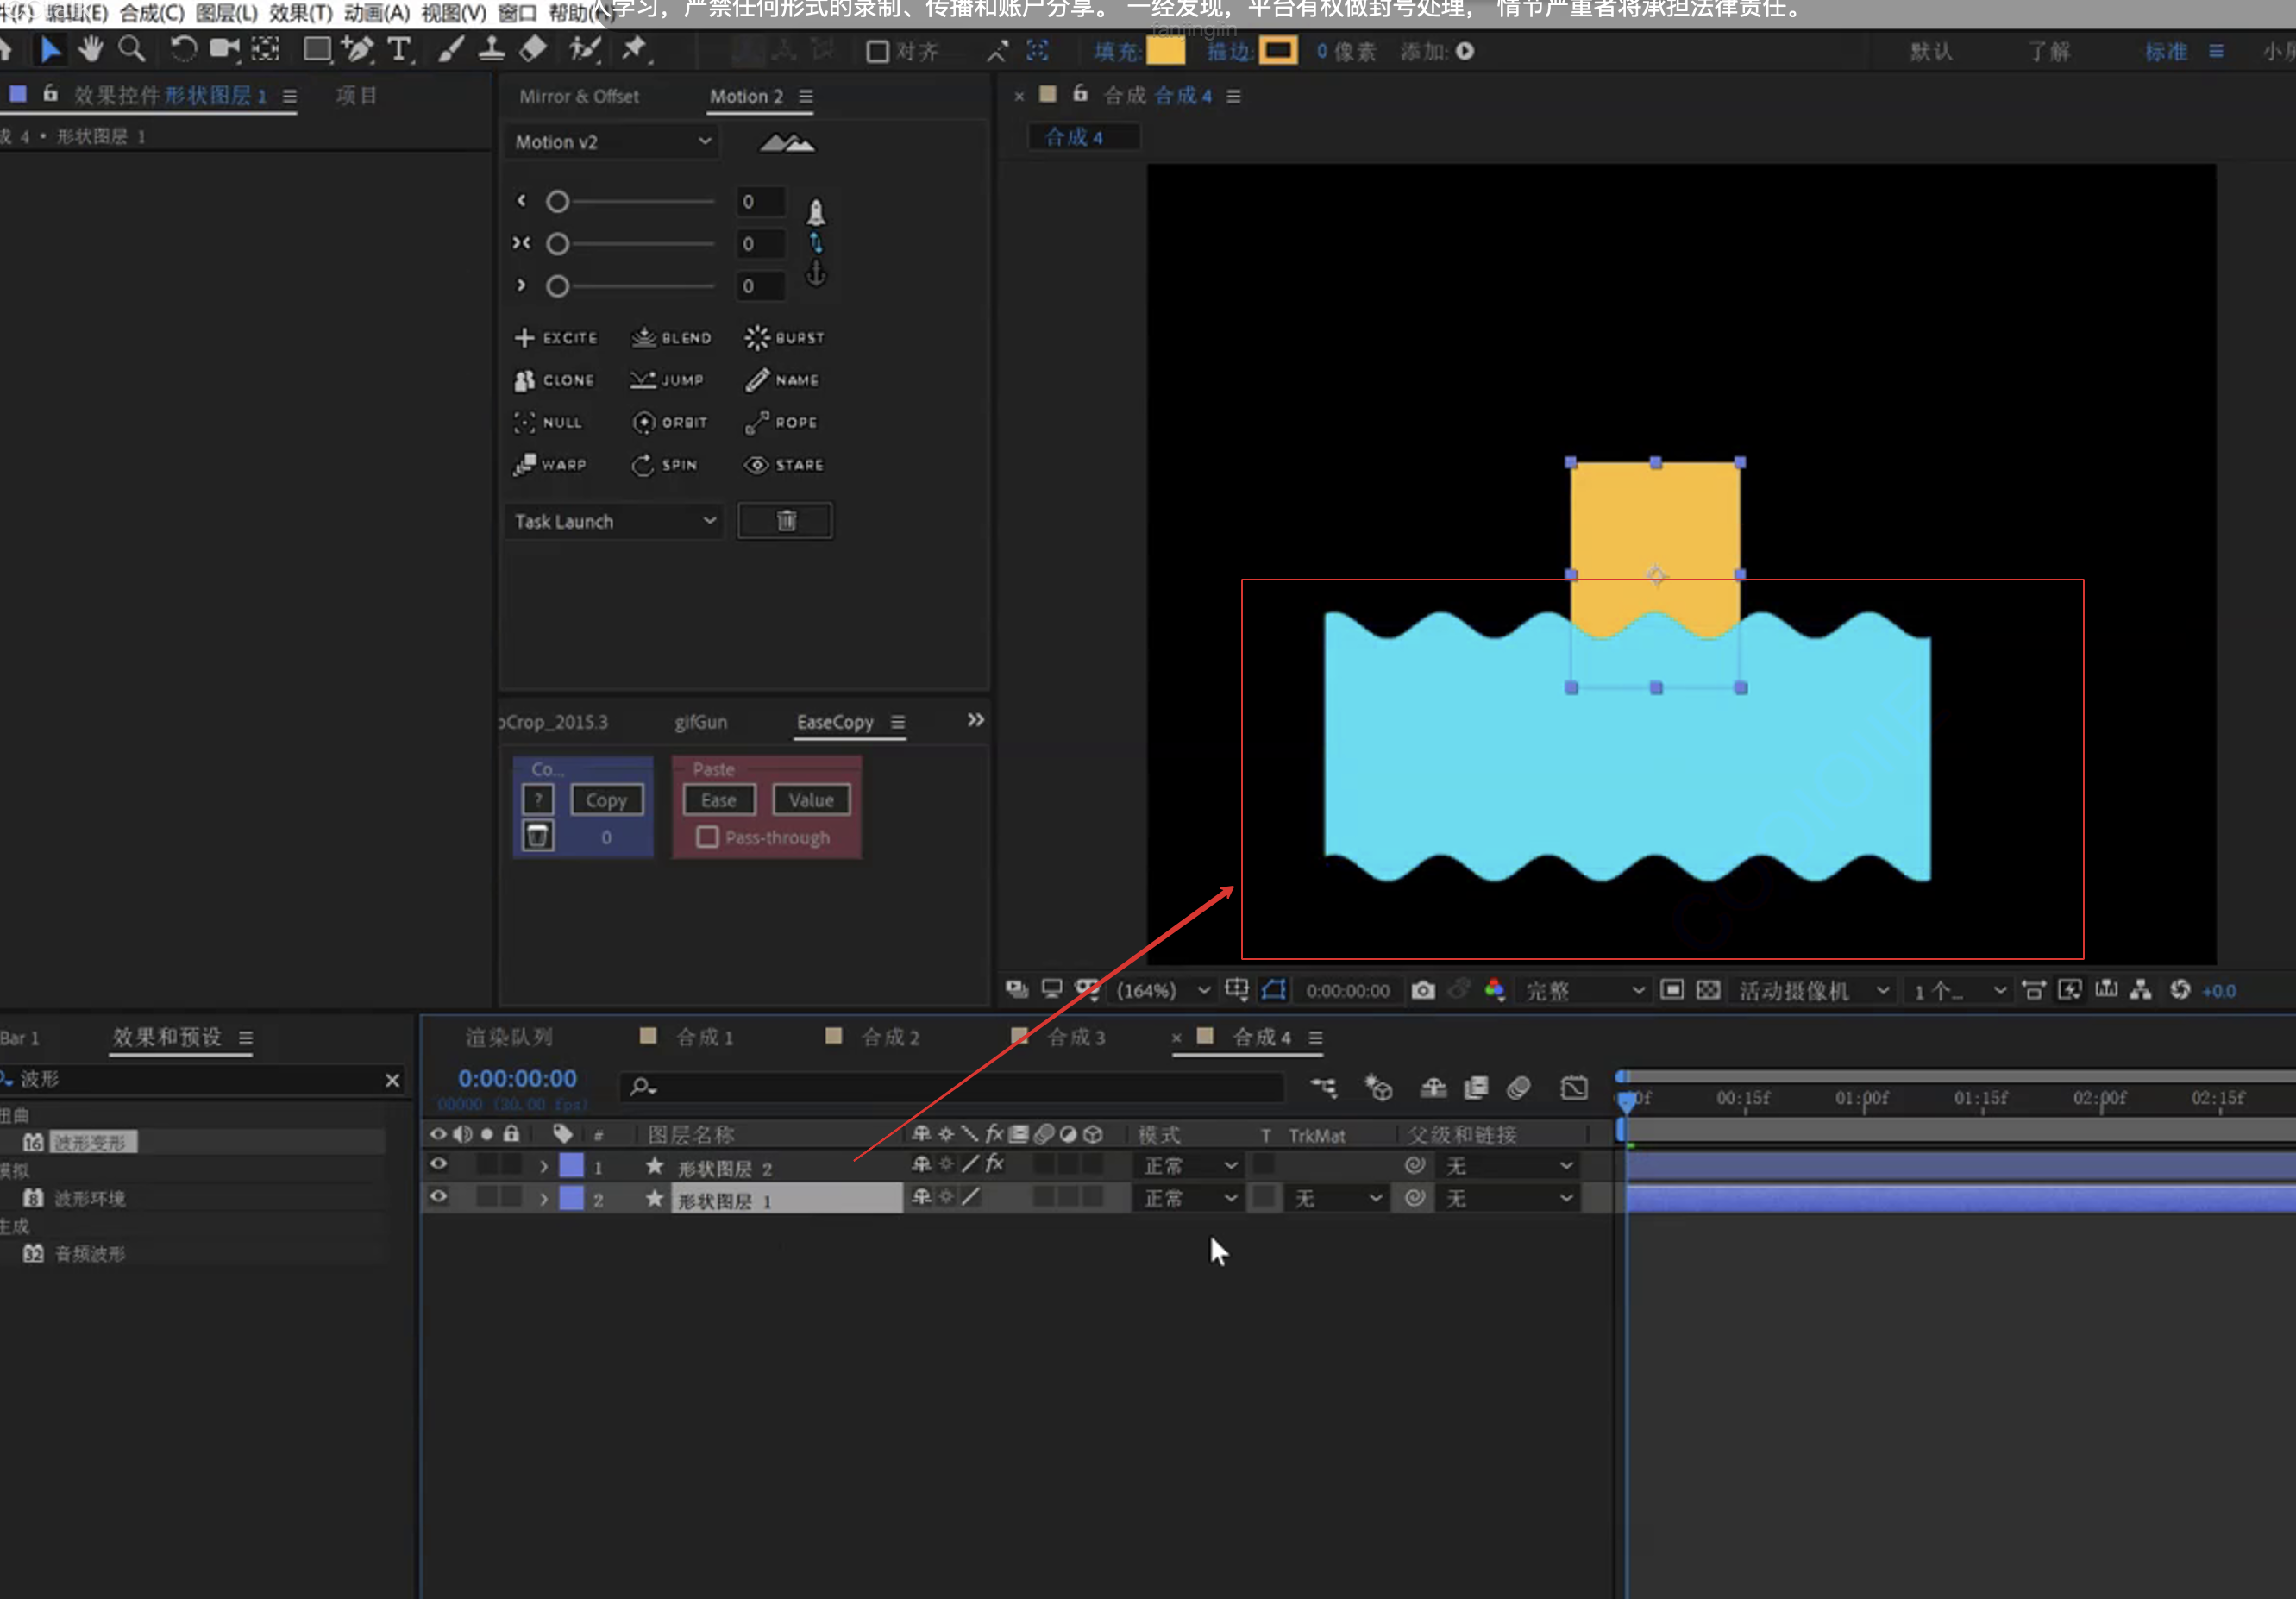Click the EaseCopy Copy button
The height and width of the screenshot is (1599, 2296).
pos(606,800)
